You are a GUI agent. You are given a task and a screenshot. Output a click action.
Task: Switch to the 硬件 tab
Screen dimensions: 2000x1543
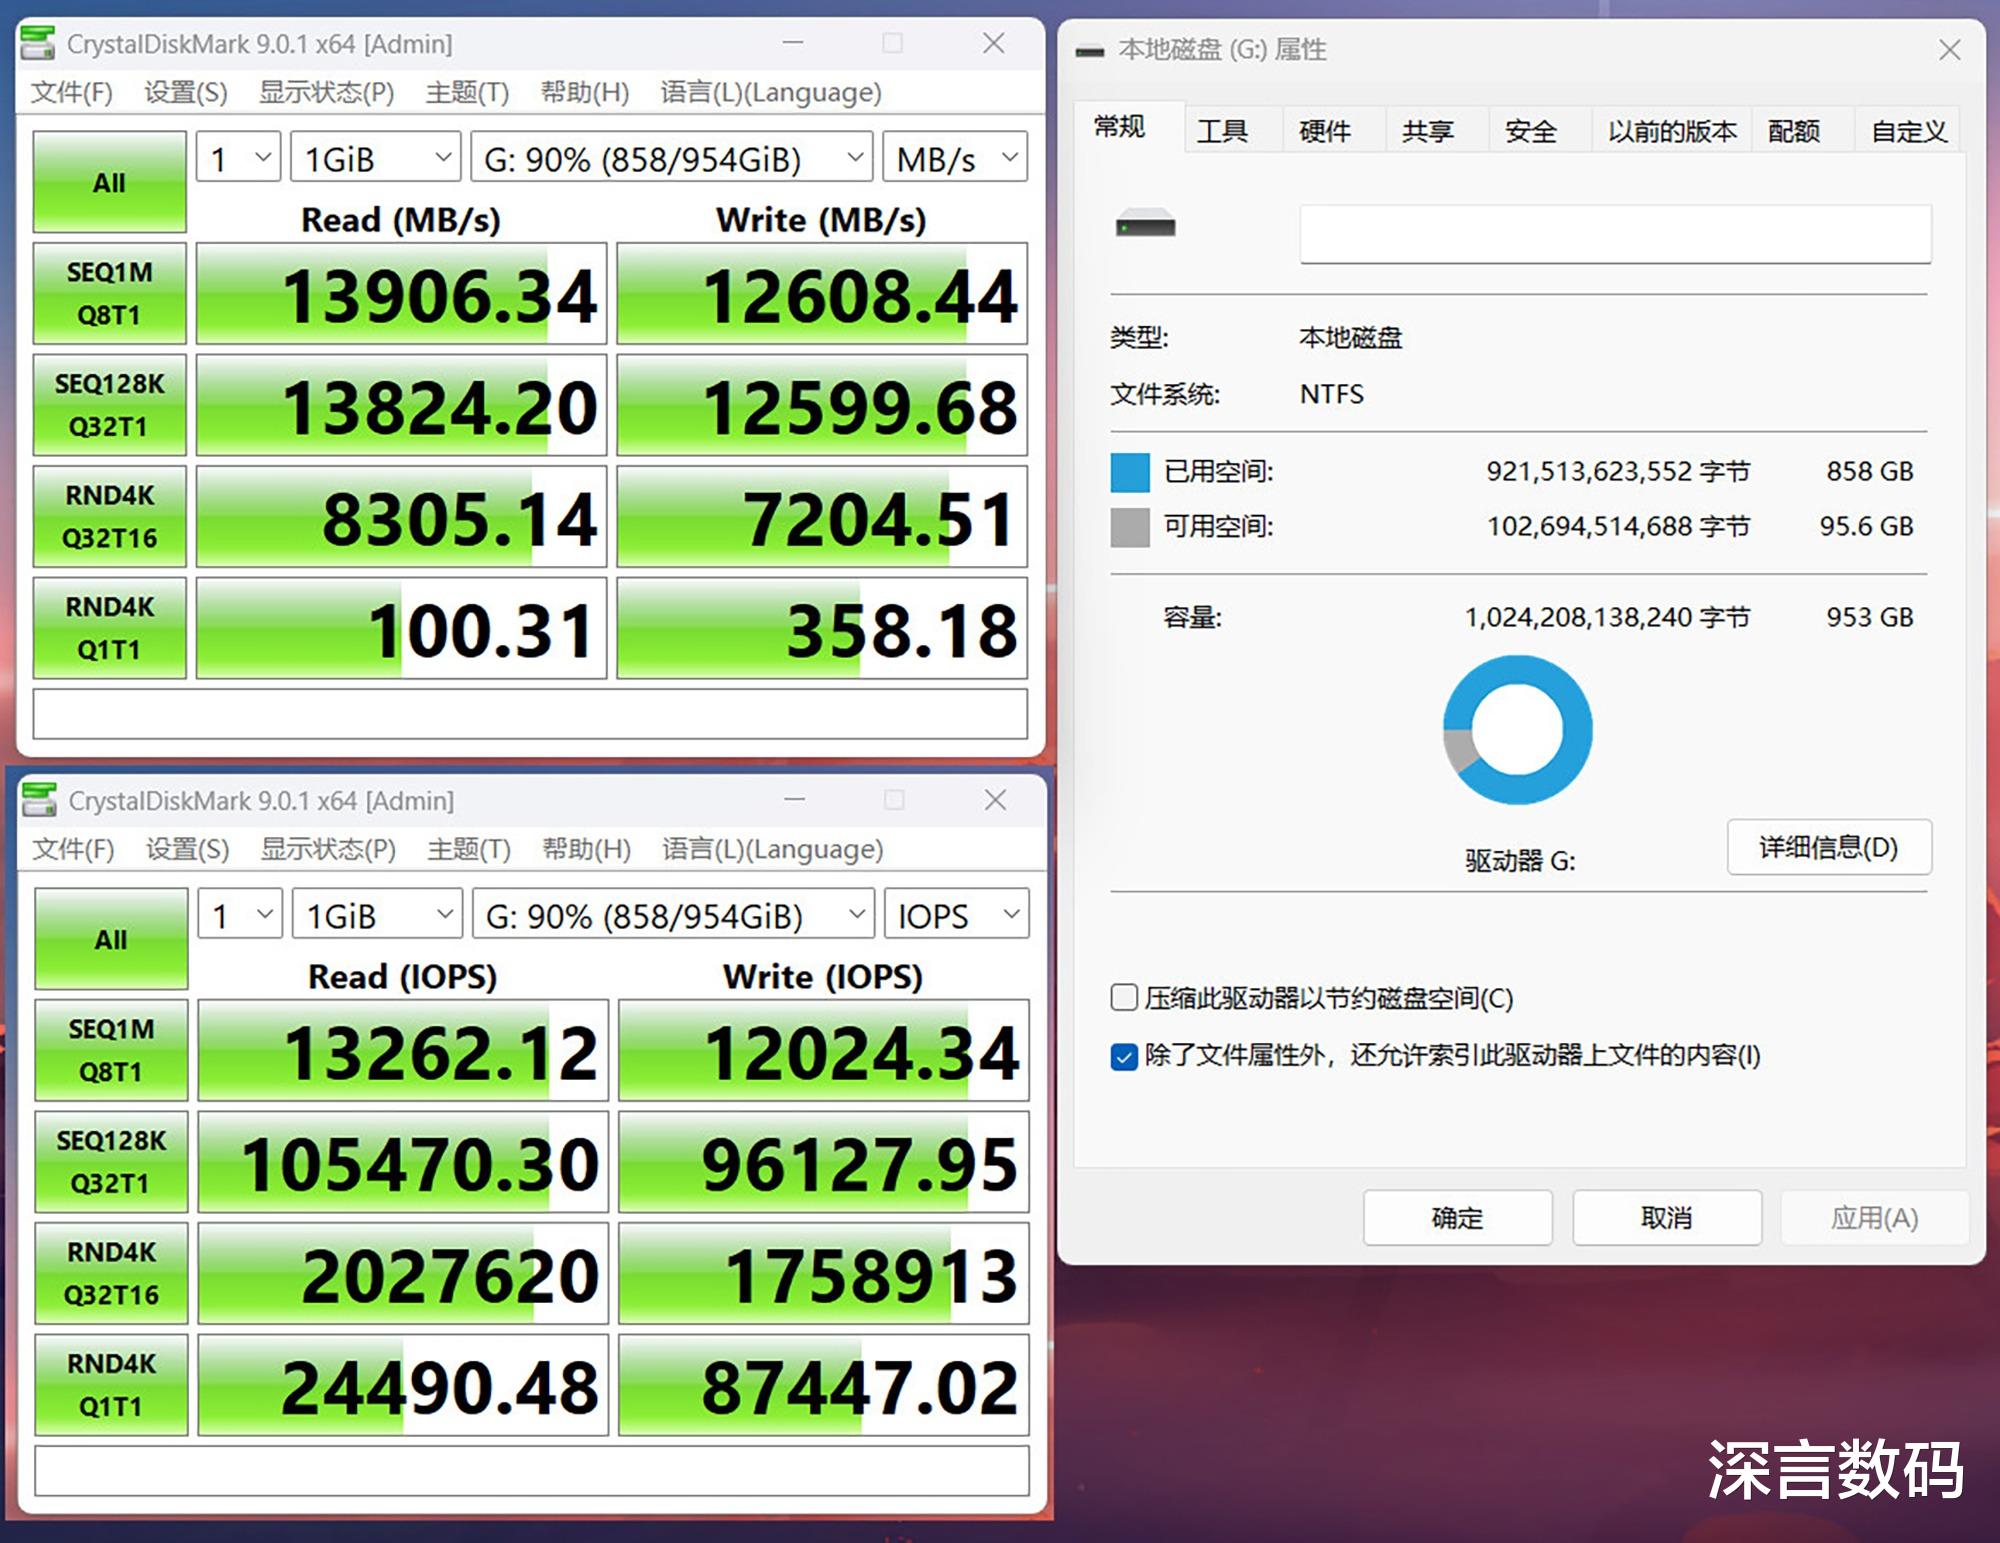tap(1324, 131)
